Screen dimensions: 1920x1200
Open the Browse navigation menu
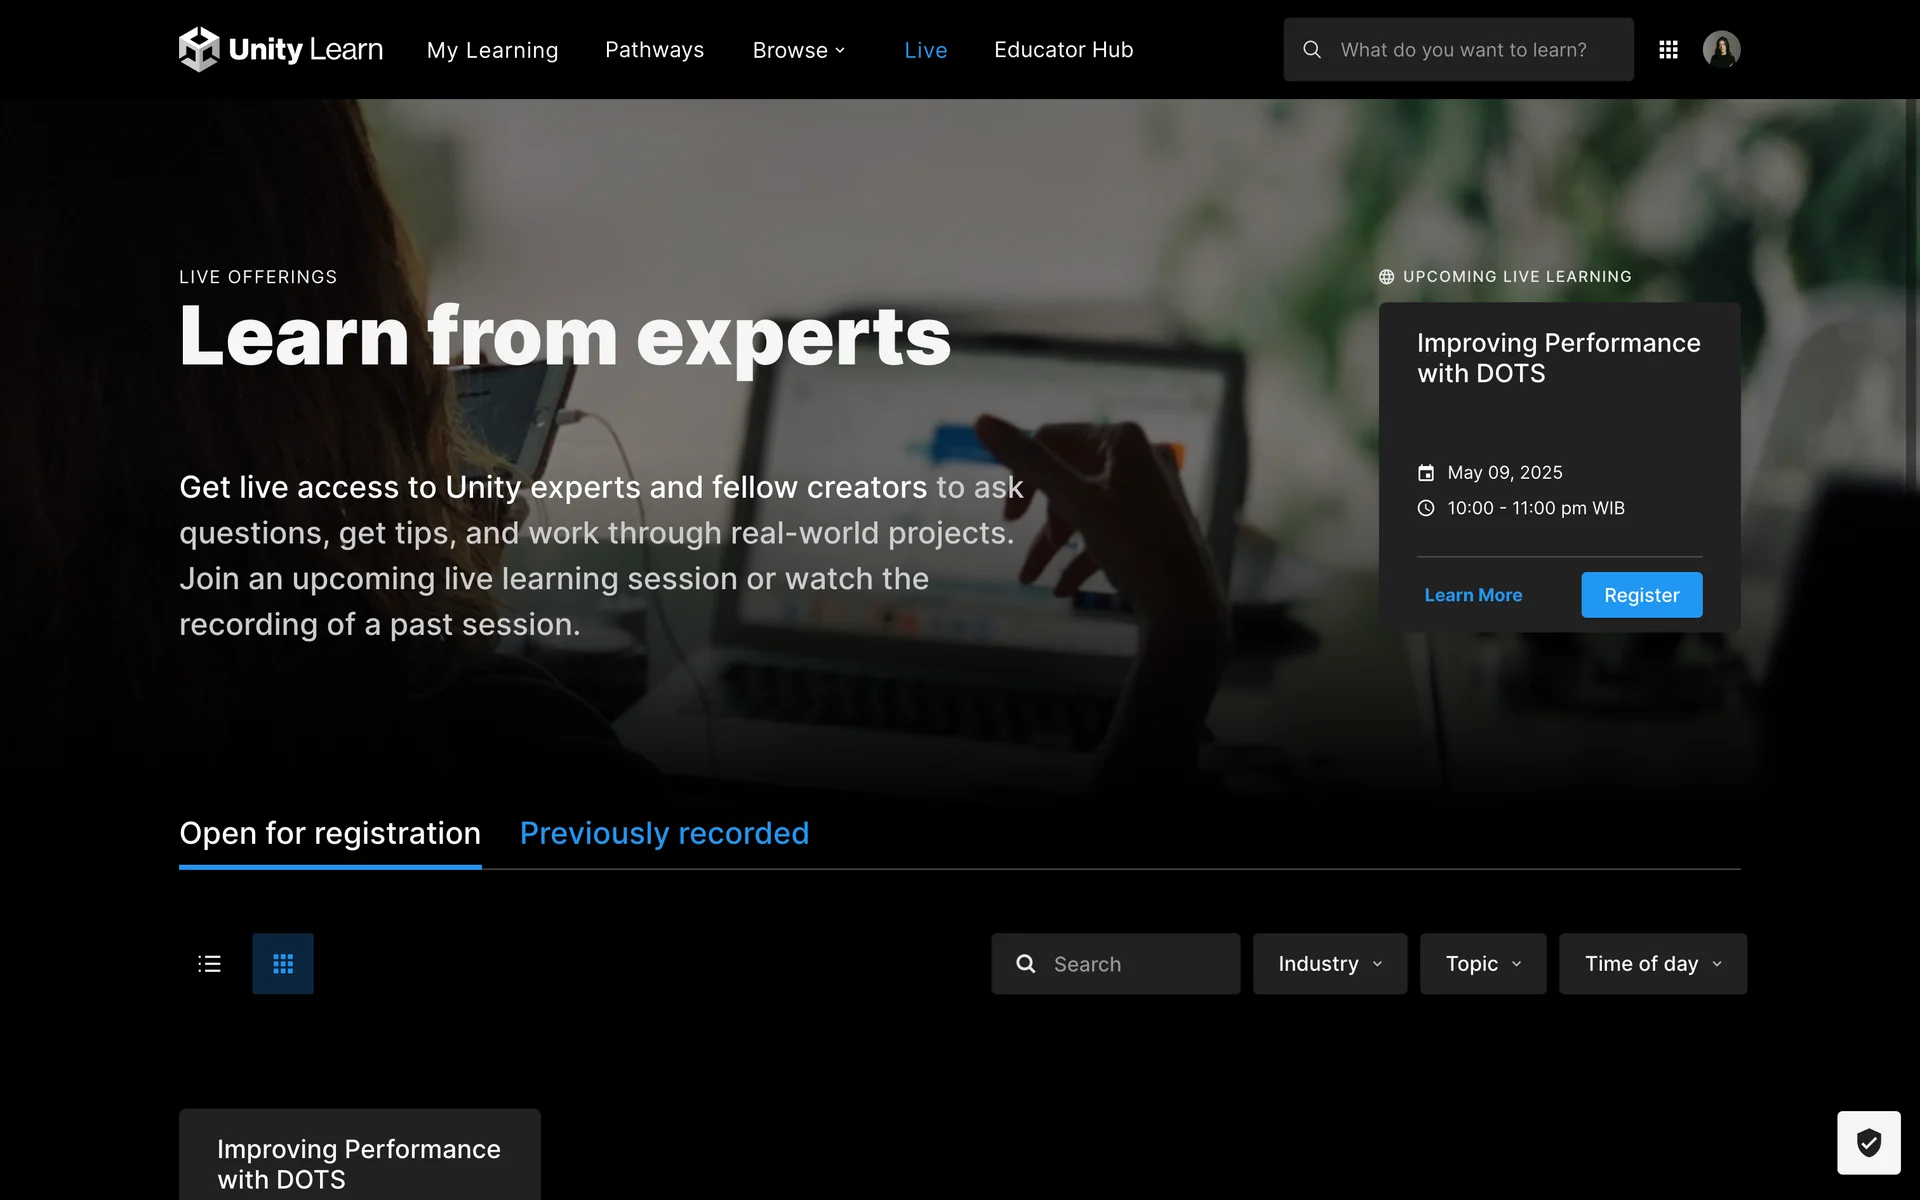[x=798, y=50]
